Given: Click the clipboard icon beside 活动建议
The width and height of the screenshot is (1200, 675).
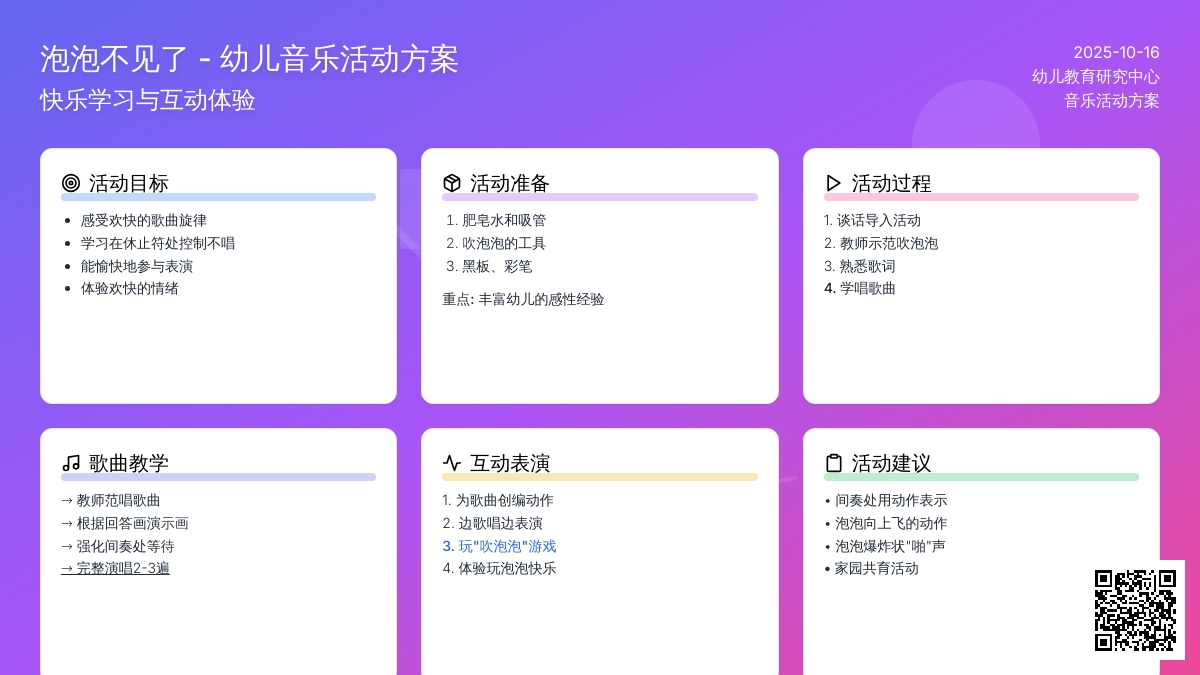Looking at the screenshot, I should pyautogui.click(x=833, y=463).
